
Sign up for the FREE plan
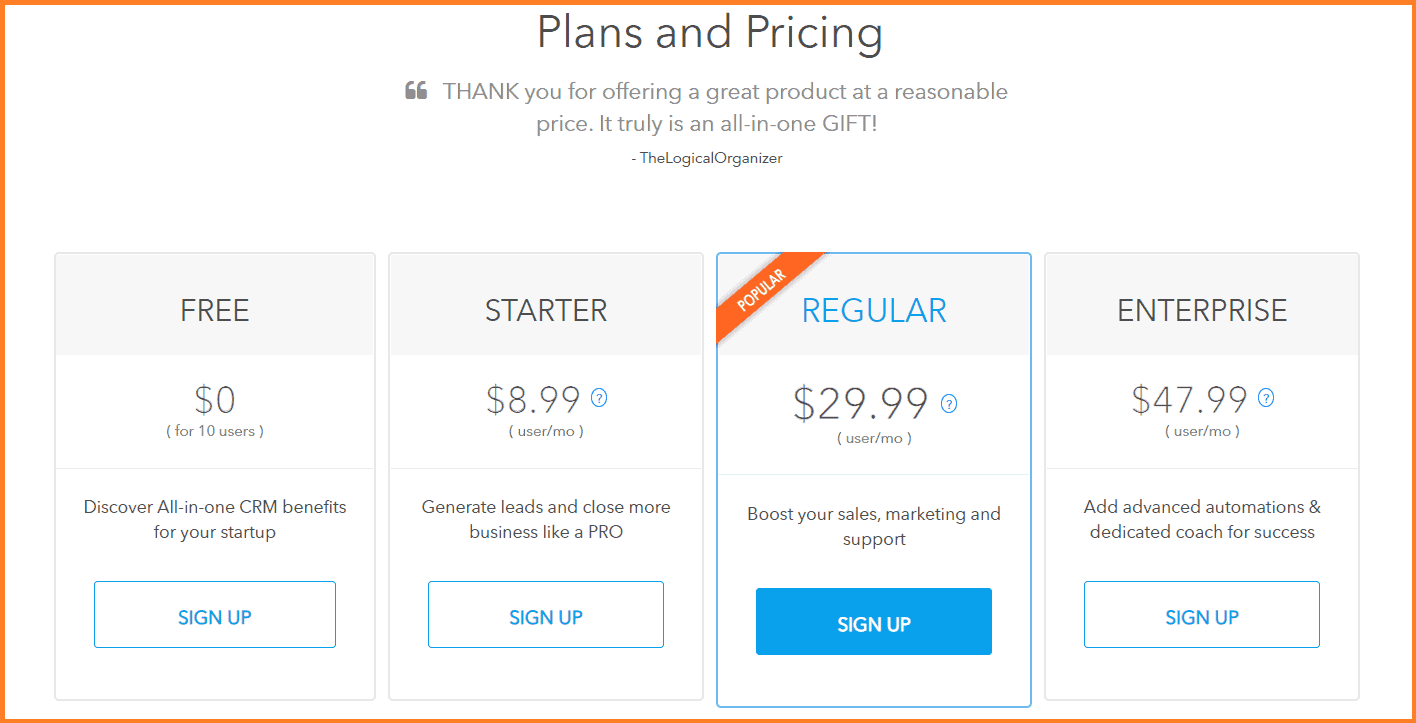coord(215,615)
